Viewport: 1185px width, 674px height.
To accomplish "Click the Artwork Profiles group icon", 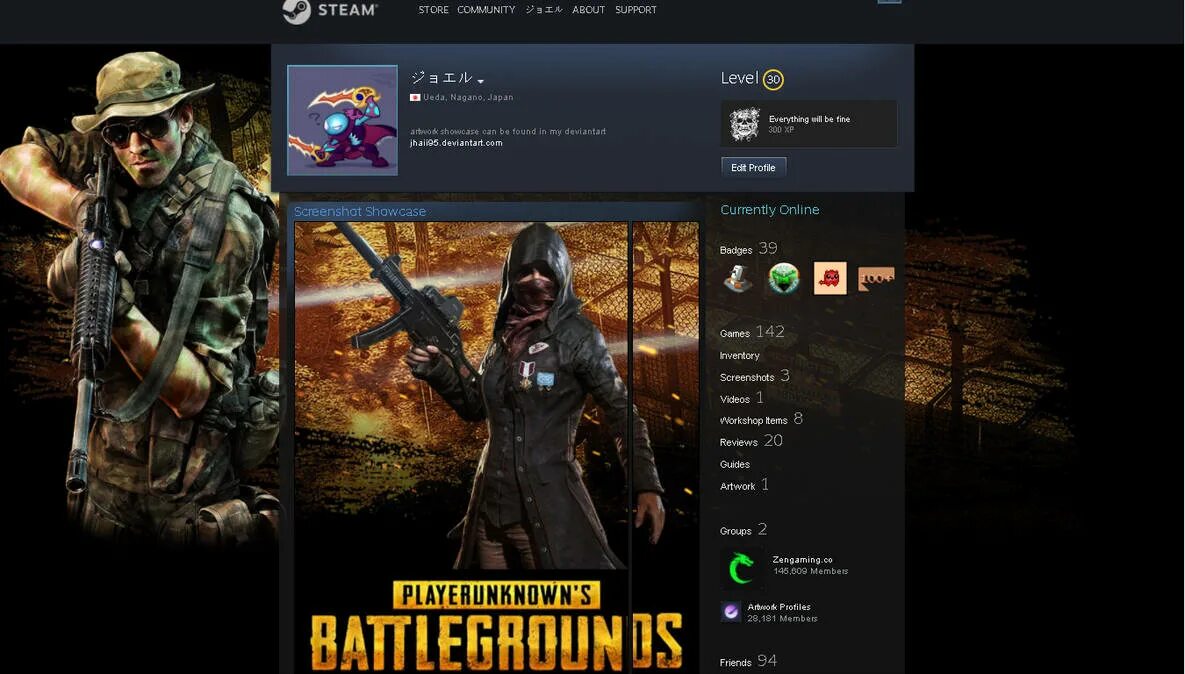I will 731,612.
